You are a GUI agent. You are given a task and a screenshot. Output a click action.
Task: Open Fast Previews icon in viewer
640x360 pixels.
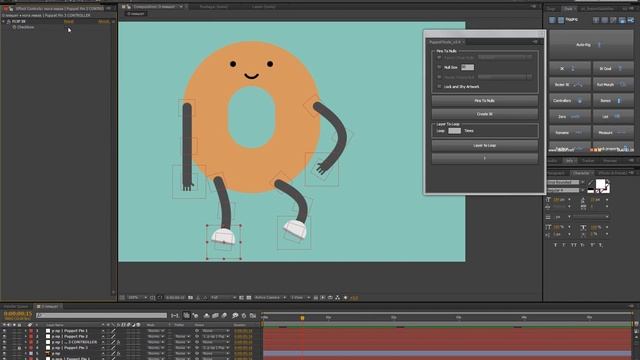(x=323, y=298)
